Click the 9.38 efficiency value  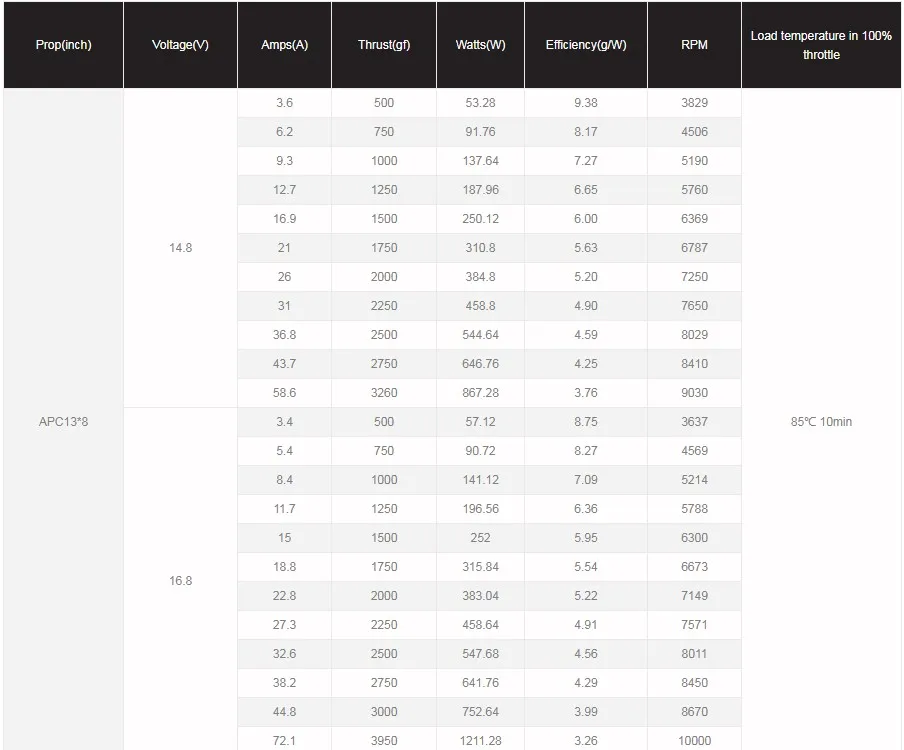(x=586, y=103)
